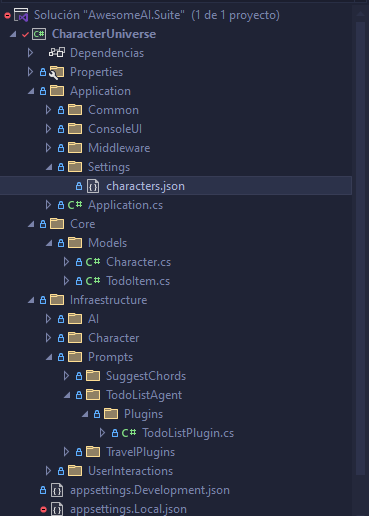This screenshot has width=369, height=516.
Task: Select the characters.json file name
Action: click(145, 186)
